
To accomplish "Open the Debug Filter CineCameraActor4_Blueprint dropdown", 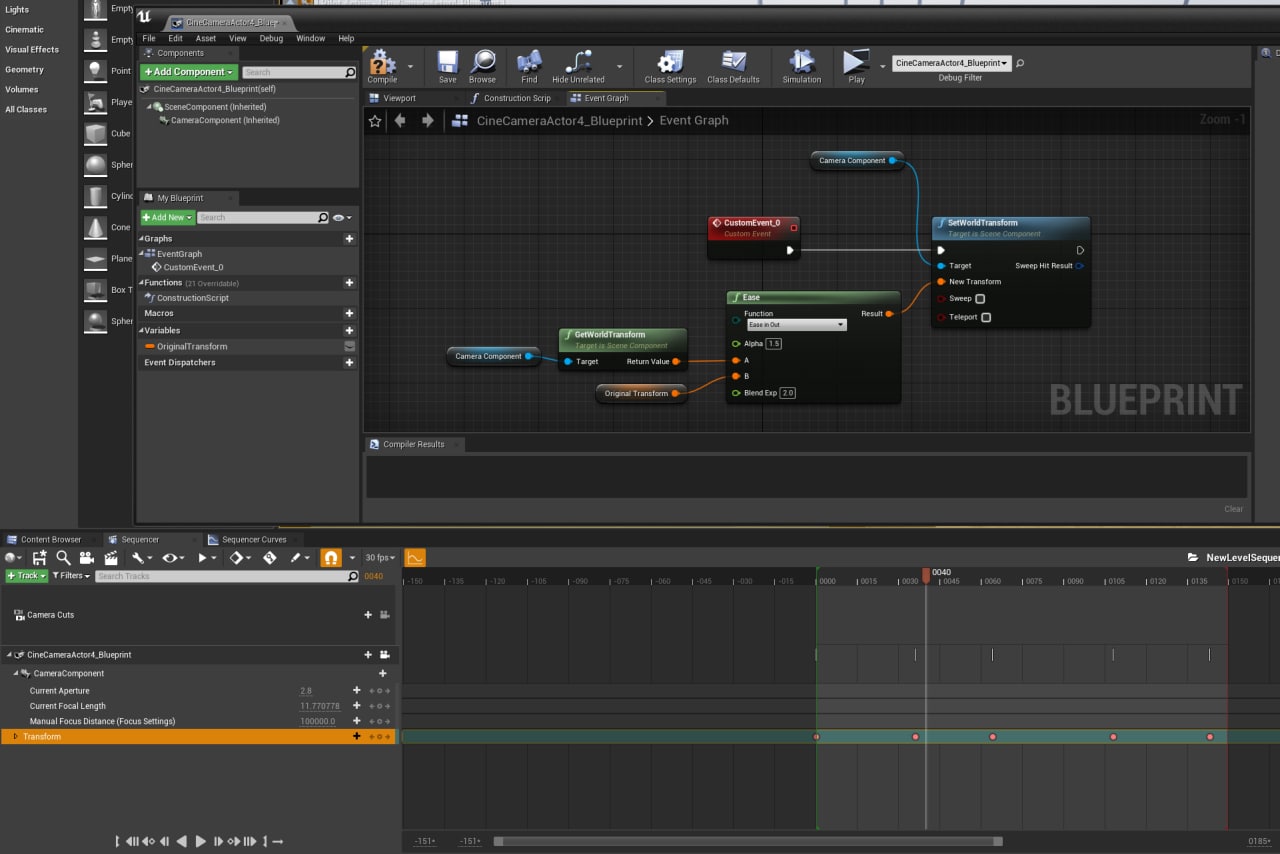I will pos(951,63).
